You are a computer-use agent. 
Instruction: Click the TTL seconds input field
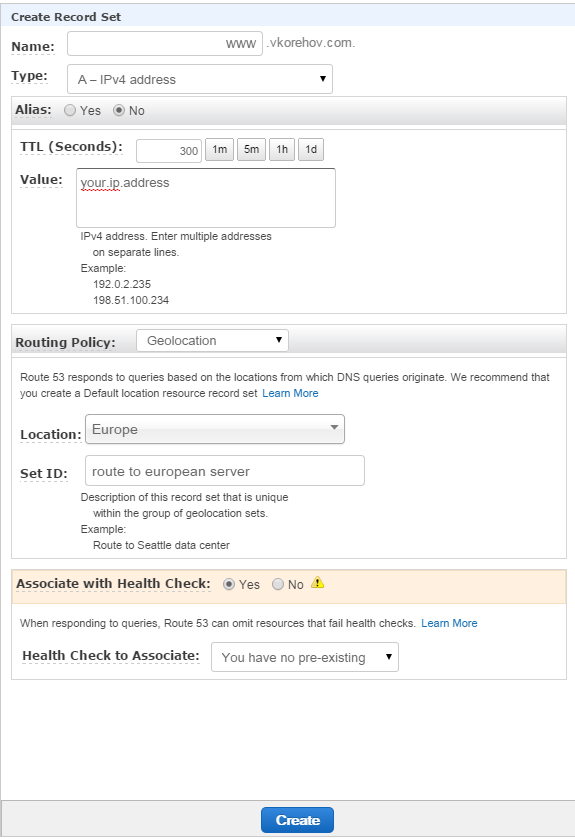[x=169, y=151]
